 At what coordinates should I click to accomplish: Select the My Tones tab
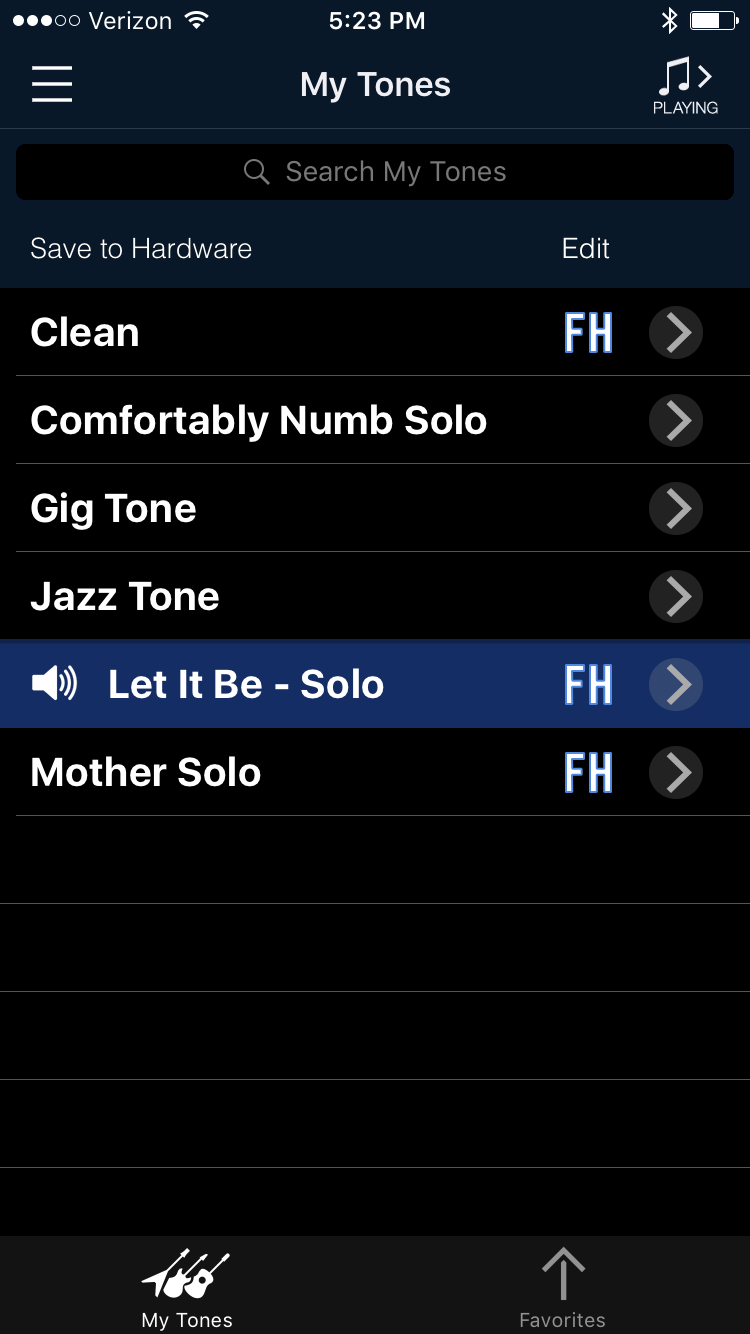[x=187, y=1288]
